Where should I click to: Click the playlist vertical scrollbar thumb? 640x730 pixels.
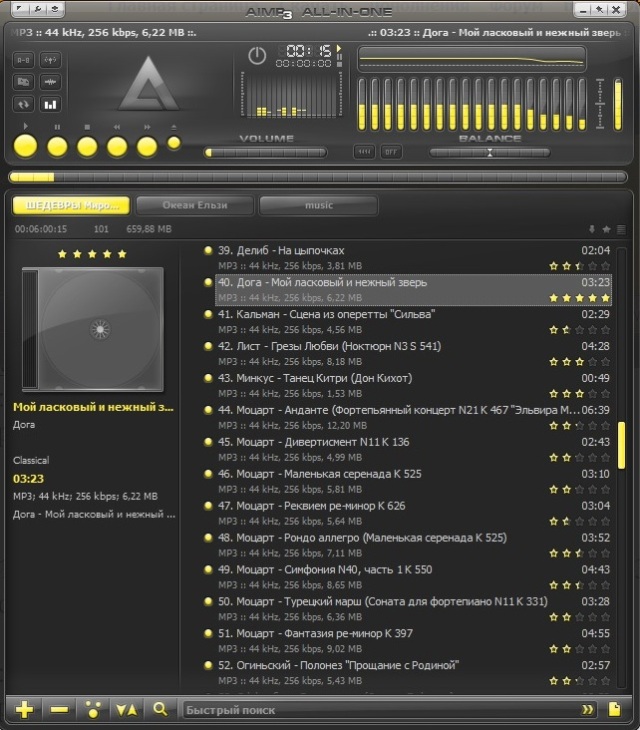621,445
